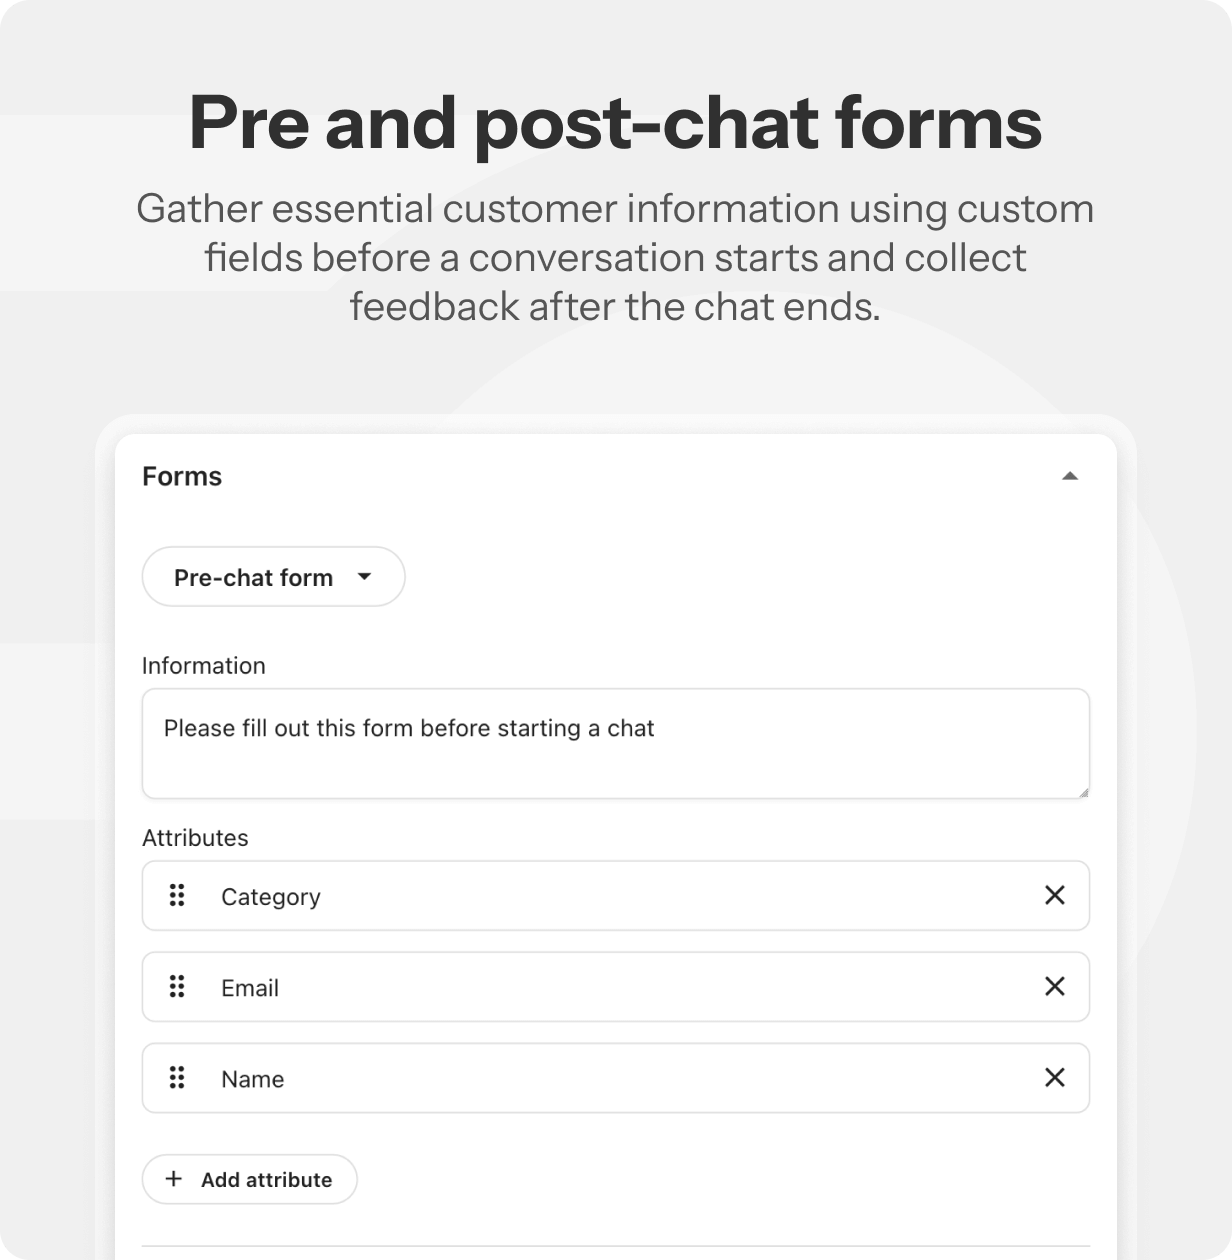Click the Email drag handle
Image resolution: width=1232 pixels, height=1260 pixels.
coord(177,987)
